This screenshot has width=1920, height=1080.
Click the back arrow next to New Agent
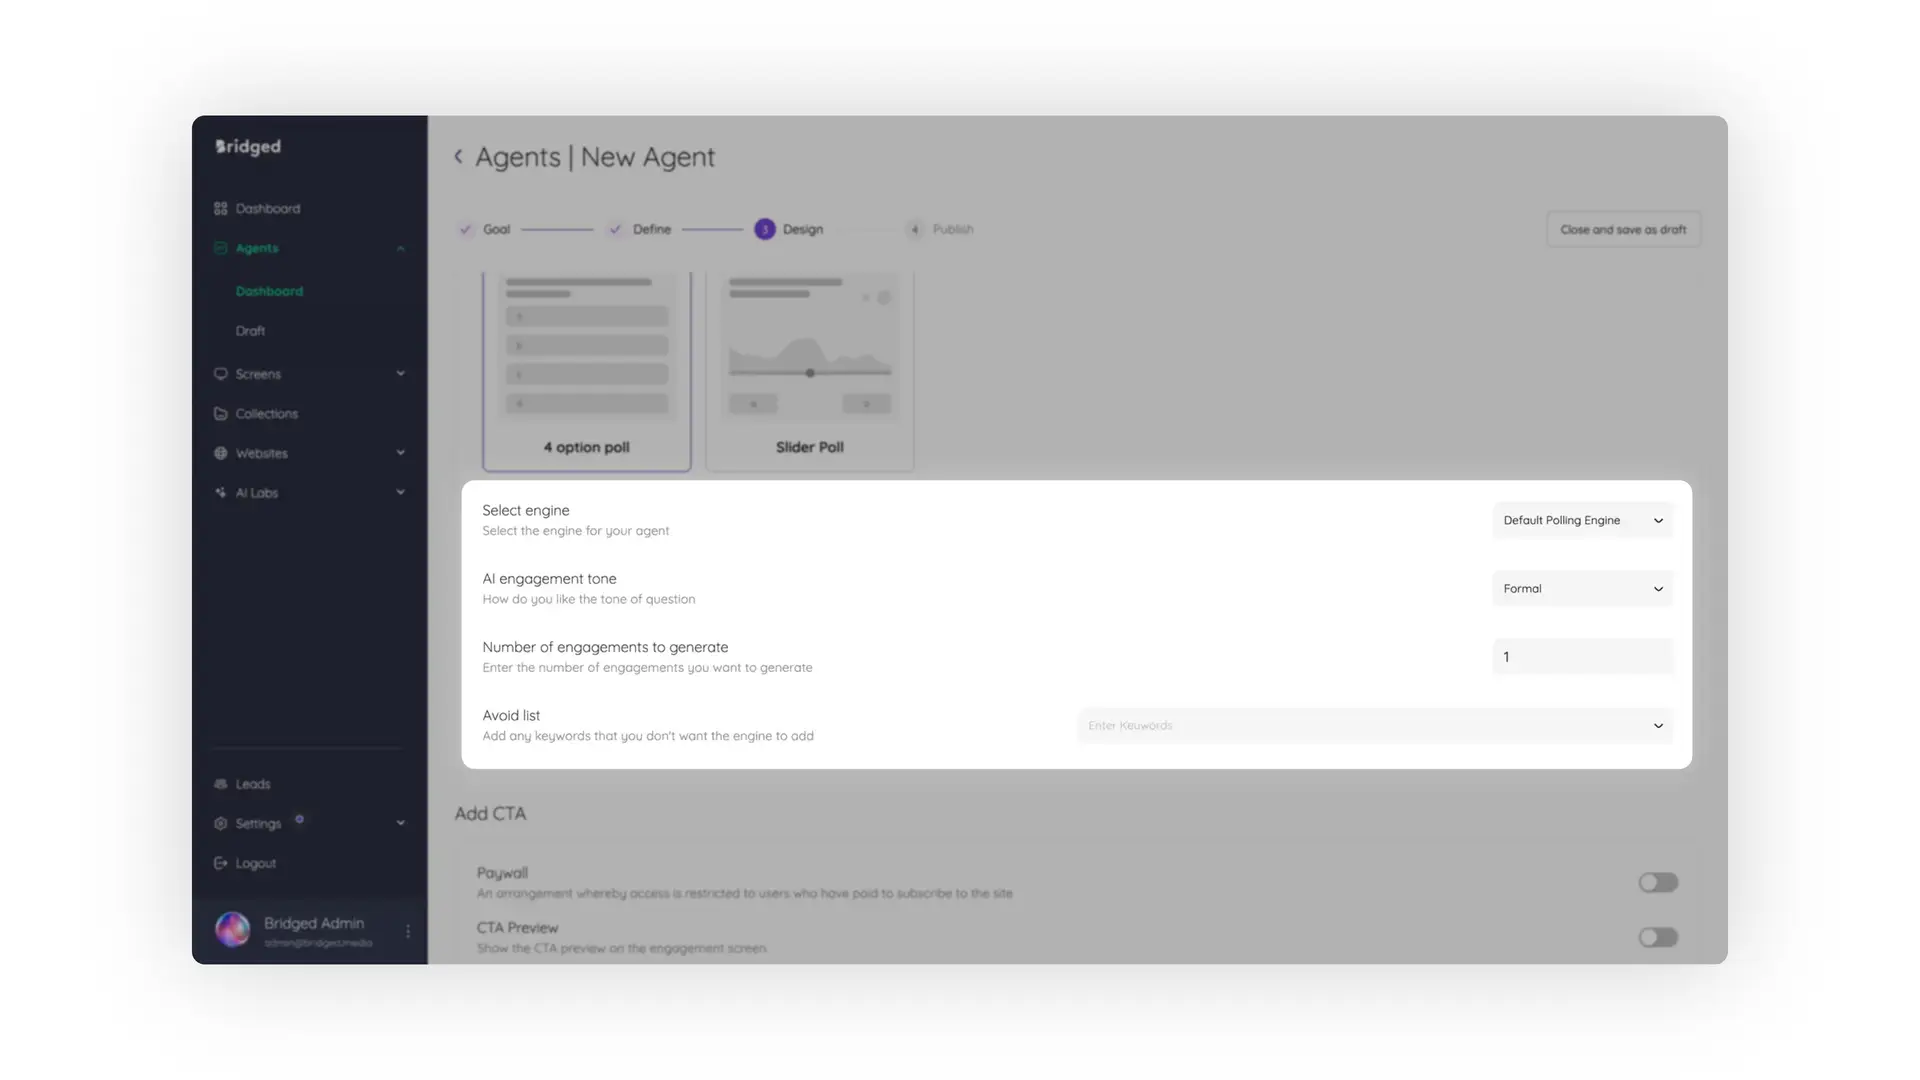click(x=458, y=156)
